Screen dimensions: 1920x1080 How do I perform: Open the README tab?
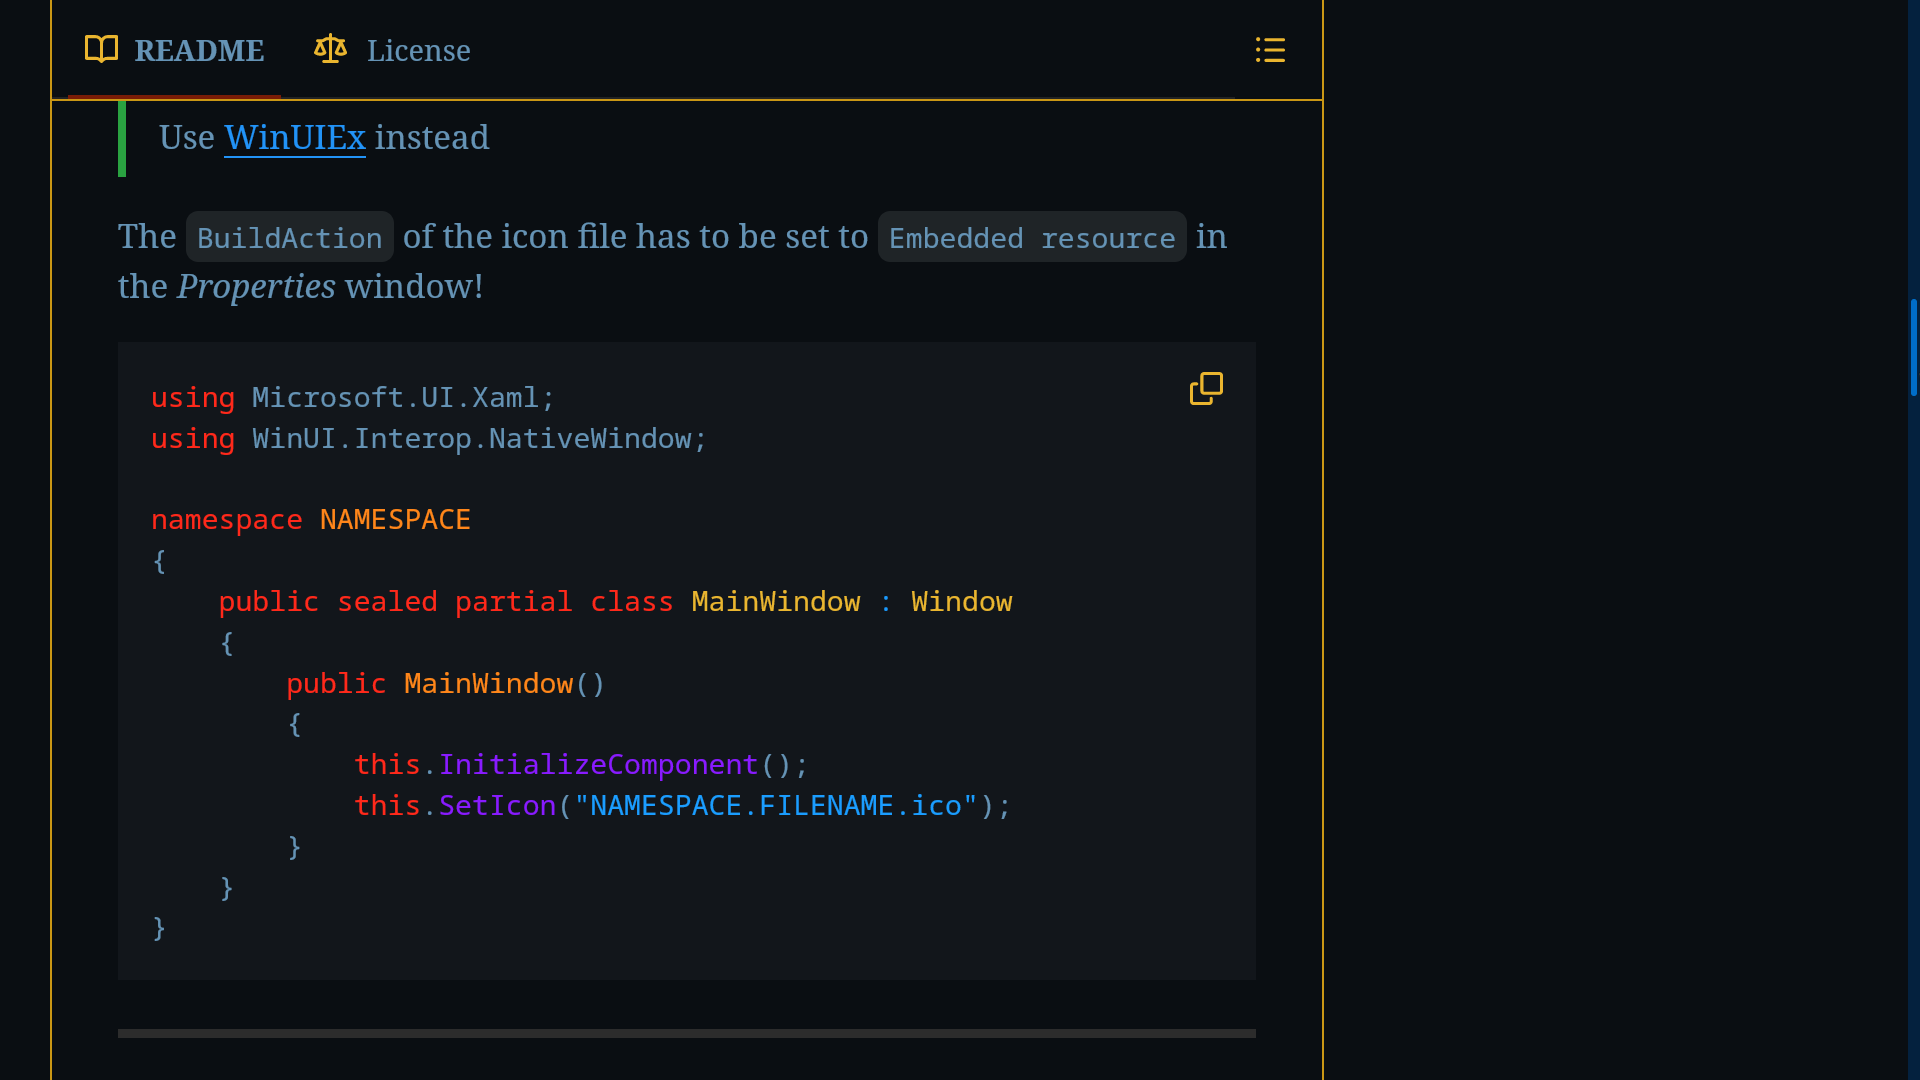click(x=174, y=50)
